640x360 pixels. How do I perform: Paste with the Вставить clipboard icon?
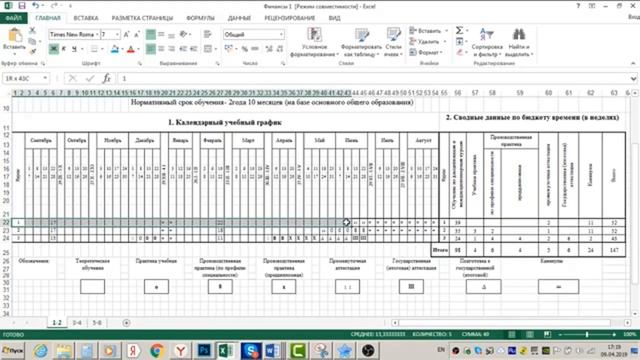[x=15, y=36]
